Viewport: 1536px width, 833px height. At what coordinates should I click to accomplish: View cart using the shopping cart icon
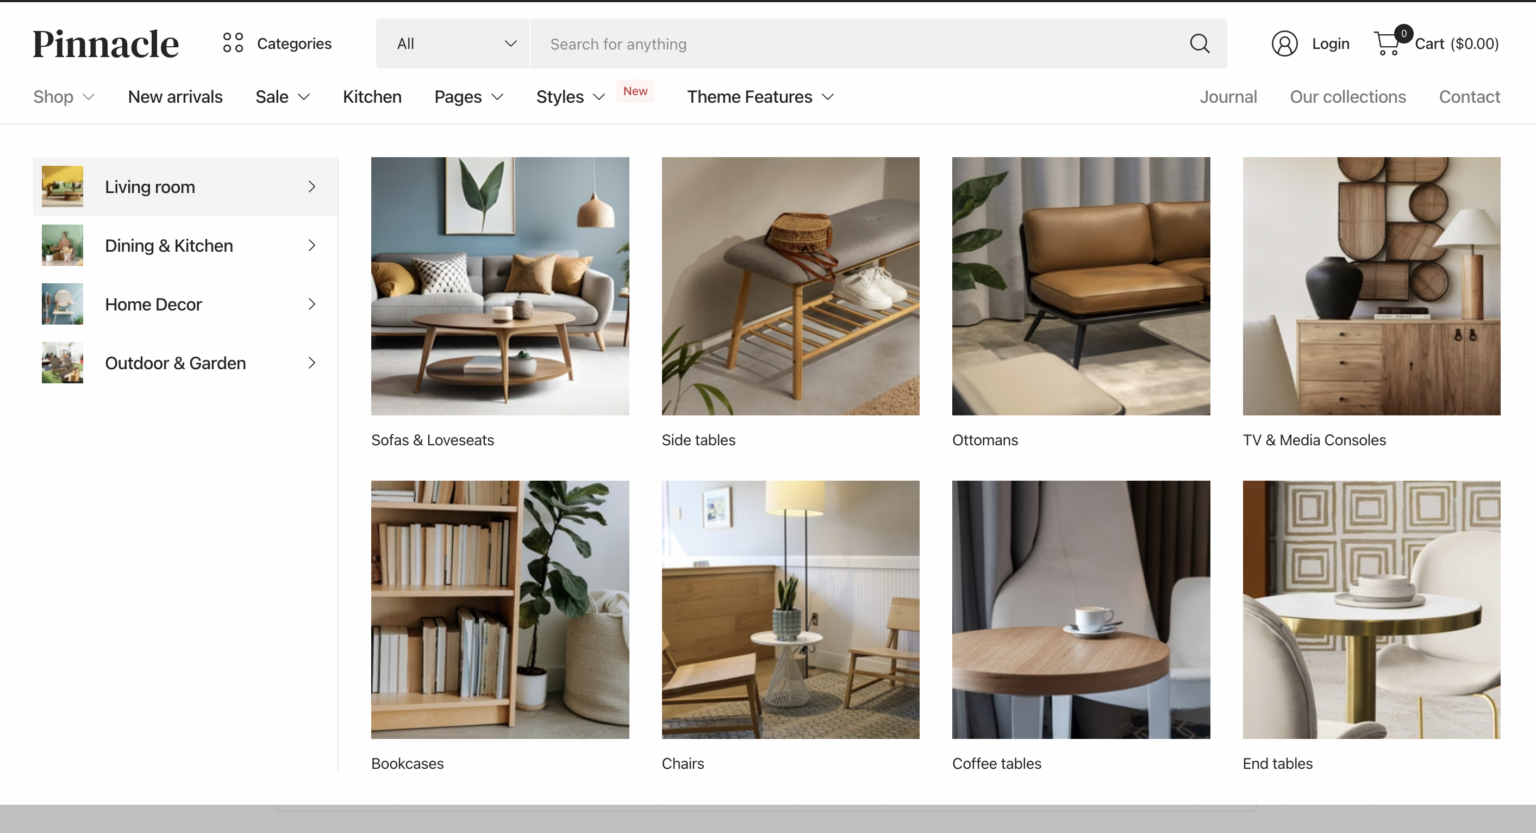point(1387,43)
